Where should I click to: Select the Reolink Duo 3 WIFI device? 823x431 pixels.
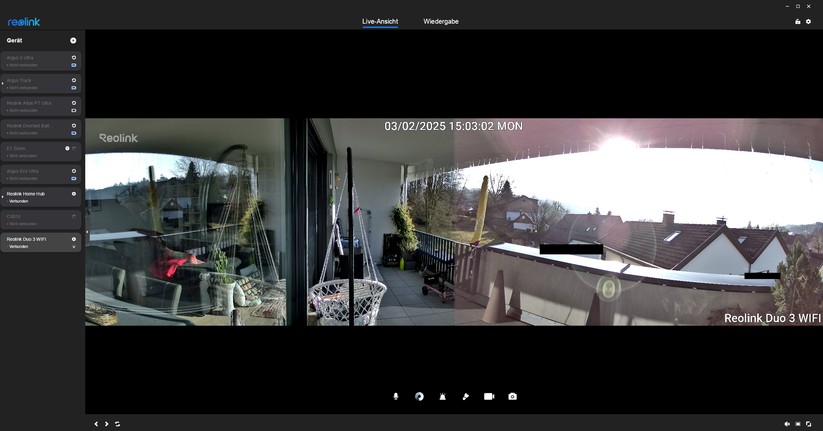[x=41, y=242]
